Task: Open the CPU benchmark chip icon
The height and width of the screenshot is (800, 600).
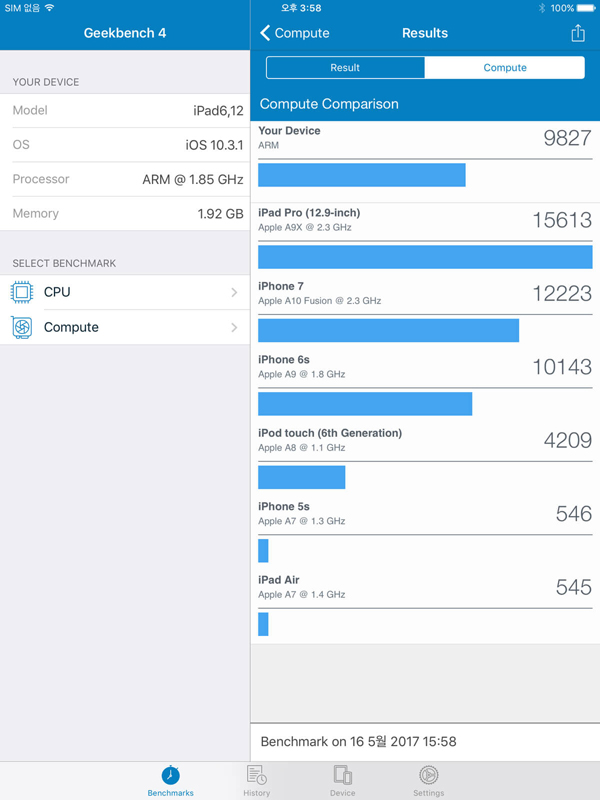Action: [22, 292]
